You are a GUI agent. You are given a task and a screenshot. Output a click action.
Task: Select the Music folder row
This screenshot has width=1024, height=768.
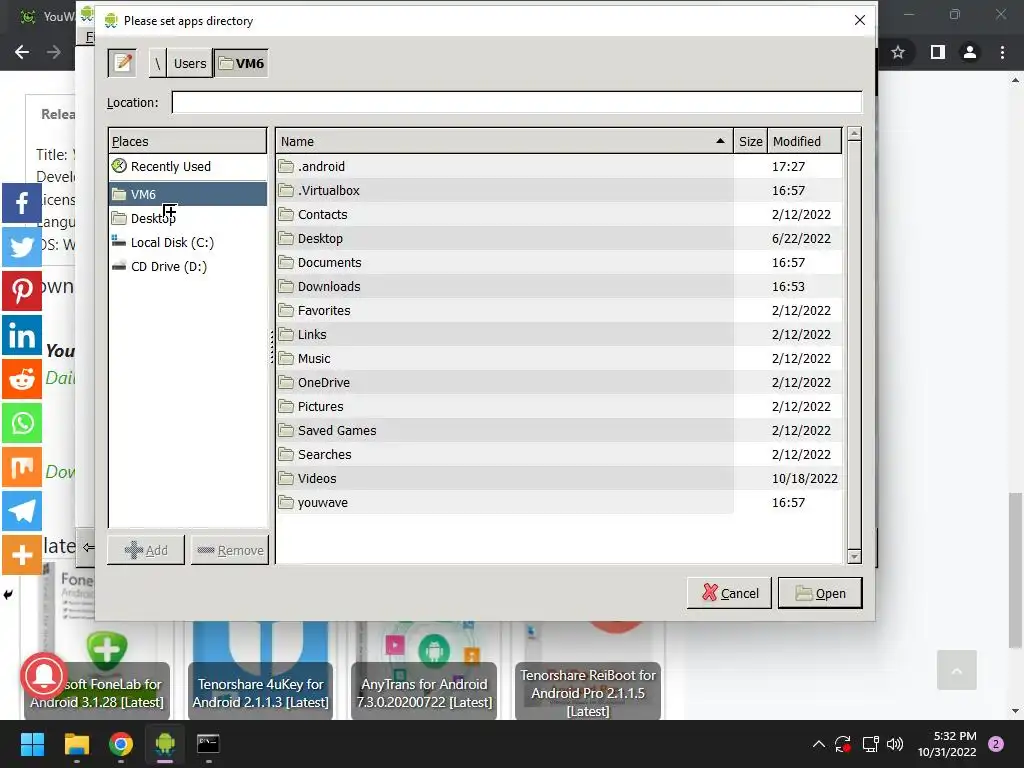(x=559, y=359)
